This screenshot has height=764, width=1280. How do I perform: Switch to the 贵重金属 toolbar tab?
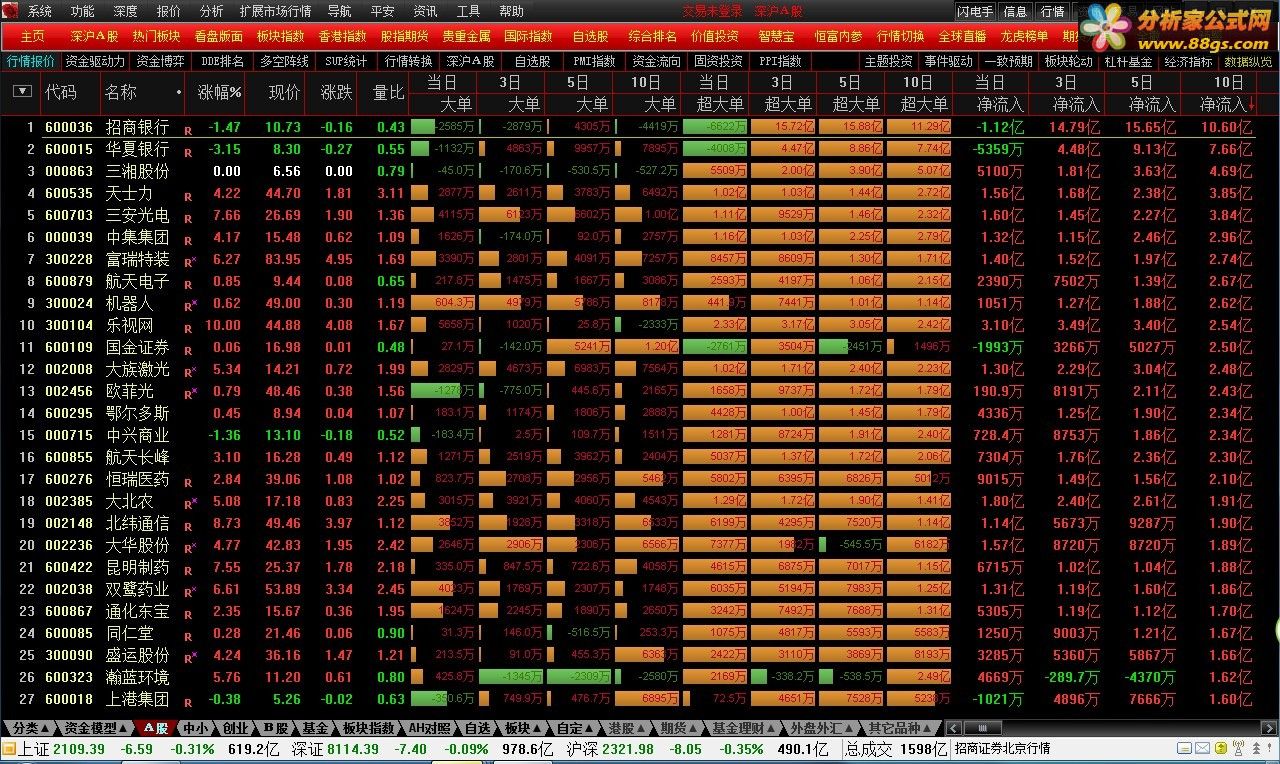point(466,36)
